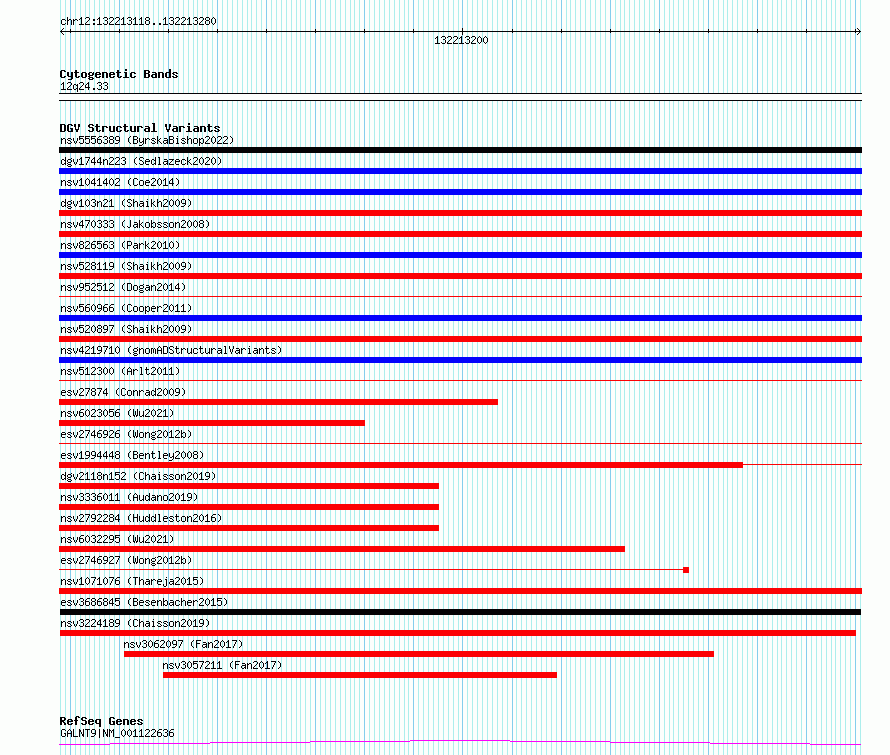The image size is (890, 755).
Task: Click the blue bar under nsv4219710
Action: pos(460,360)
